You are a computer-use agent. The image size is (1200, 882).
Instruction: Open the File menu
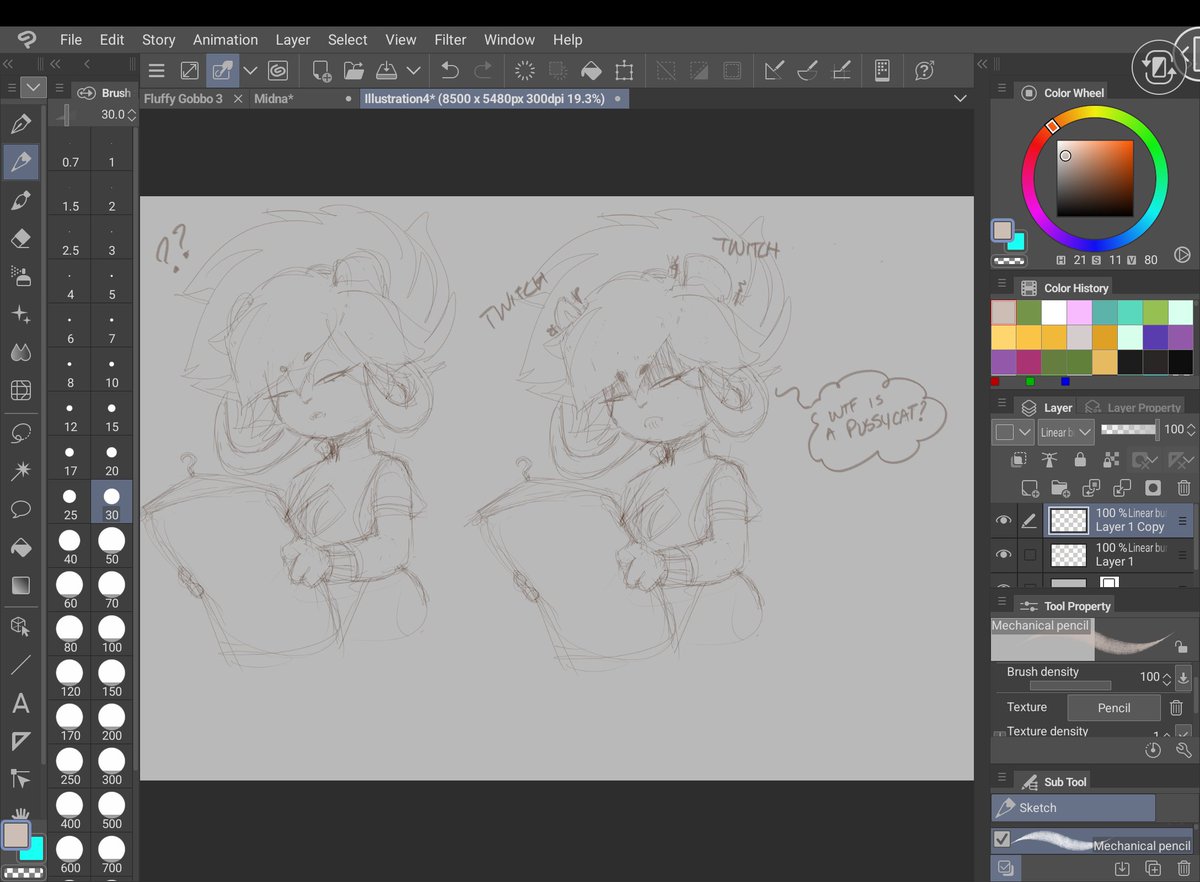pyautogui.click(x=71, y=39)
